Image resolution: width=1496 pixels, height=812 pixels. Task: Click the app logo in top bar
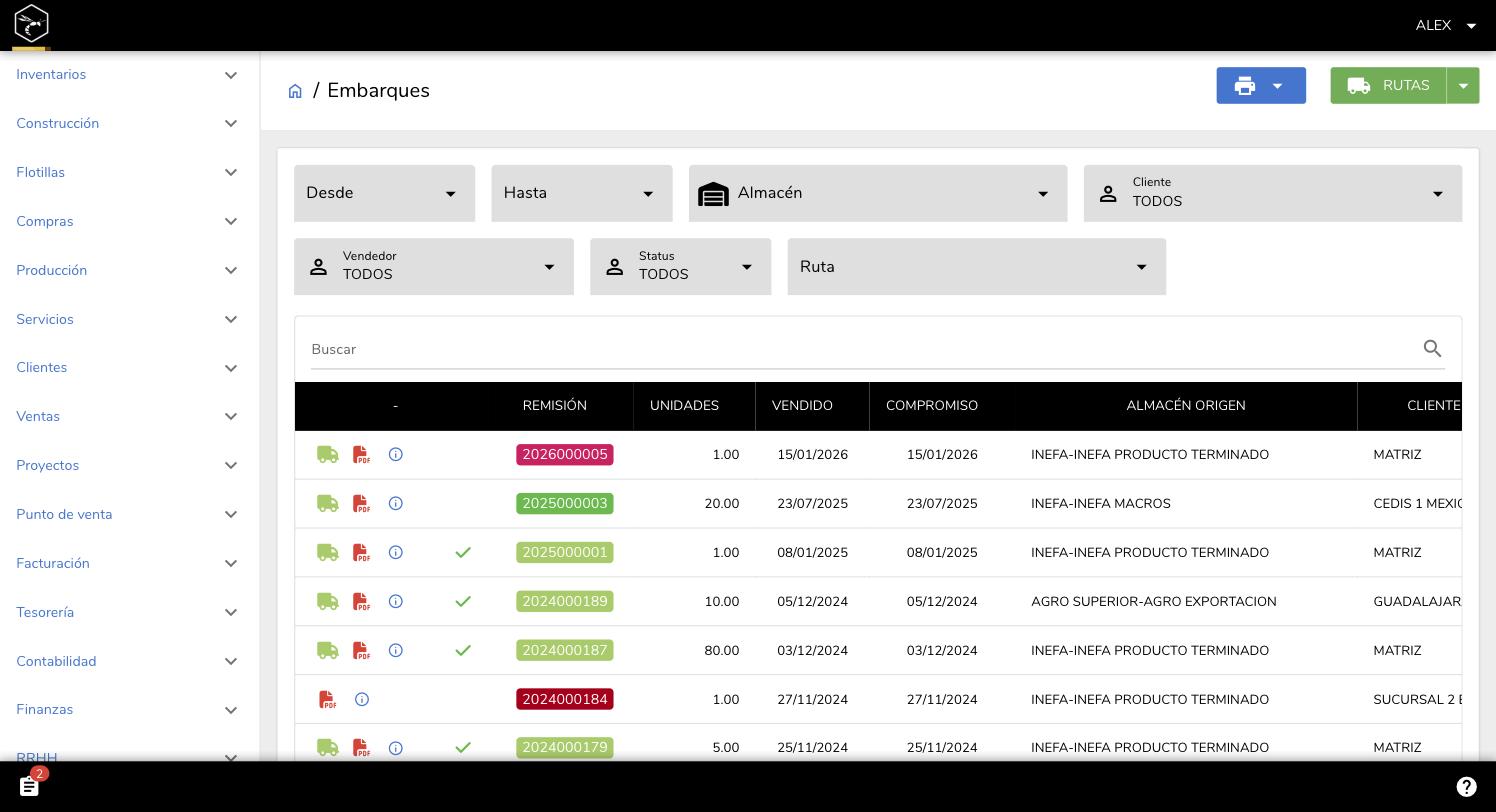click(31, 22)
